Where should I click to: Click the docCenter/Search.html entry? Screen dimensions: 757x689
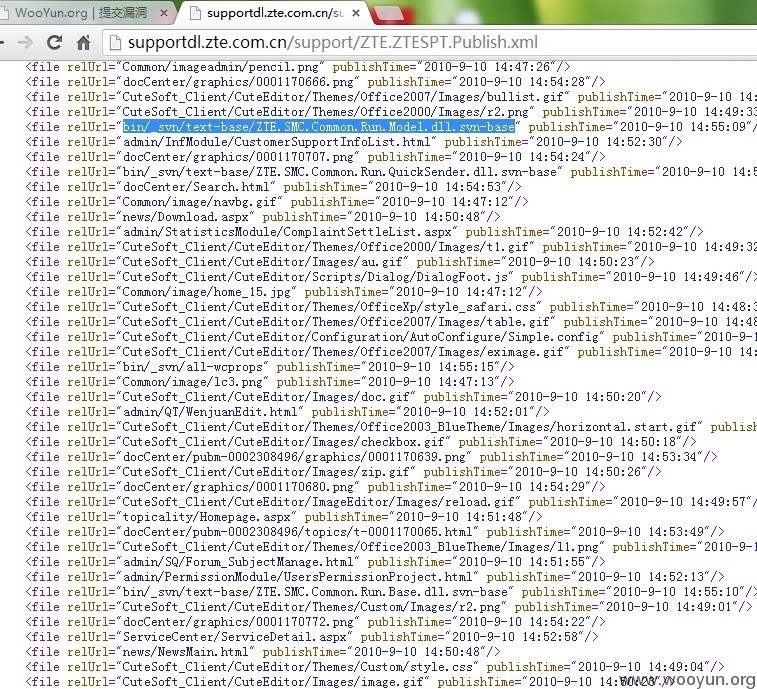click(273, 186)
